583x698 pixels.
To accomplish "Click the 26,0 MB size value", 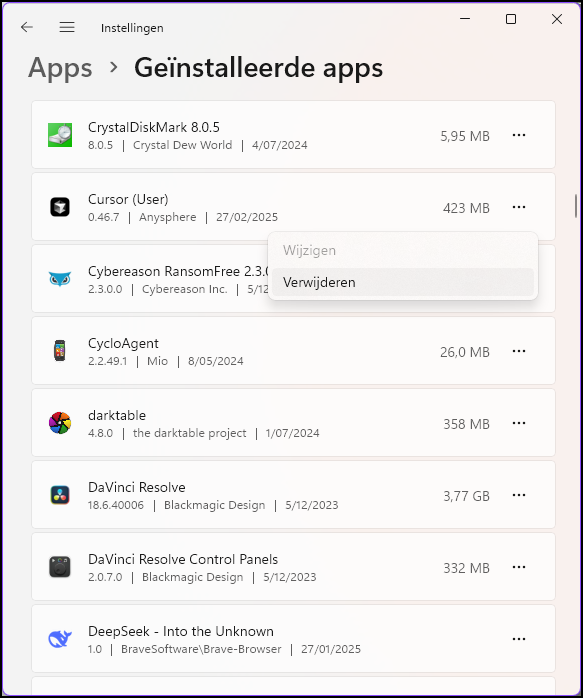I will pos(465,353).
